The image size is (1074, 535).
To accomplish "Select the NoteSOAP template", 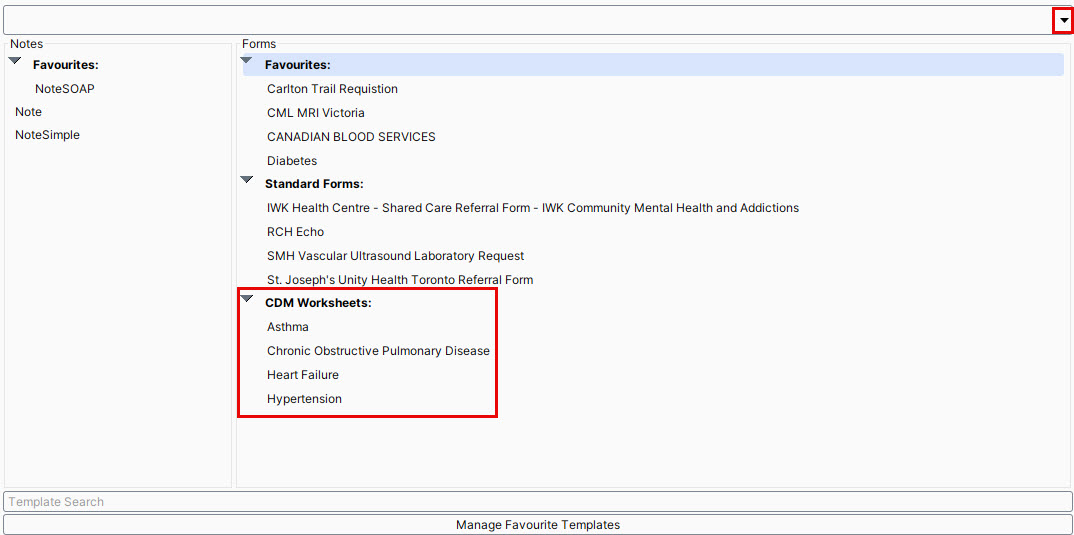I will click(65, 89).
